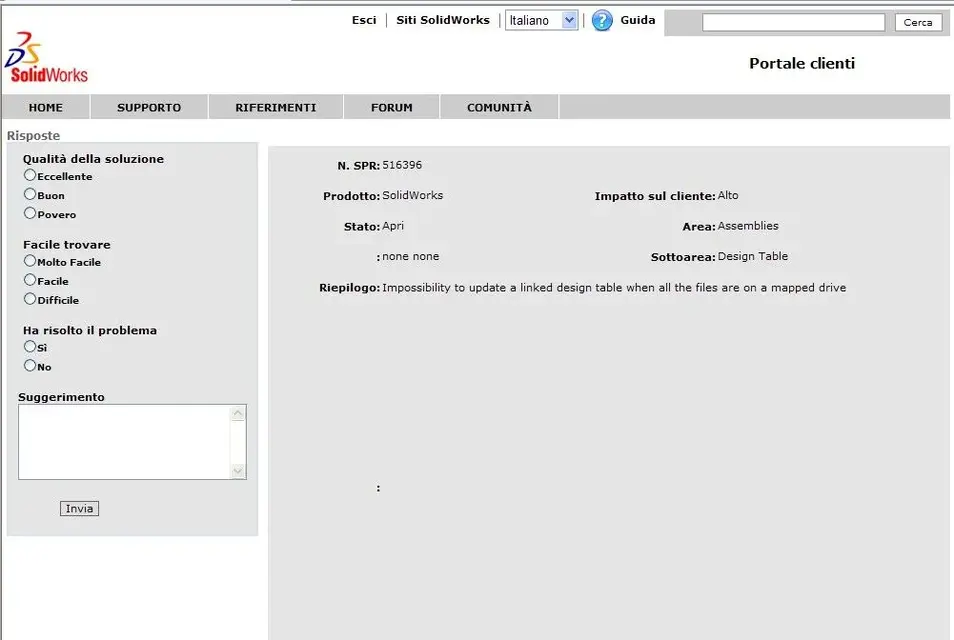This screenshot has width=954, height=640.
Task: Open the blue question mark help icon
Action: pos(602,21)
